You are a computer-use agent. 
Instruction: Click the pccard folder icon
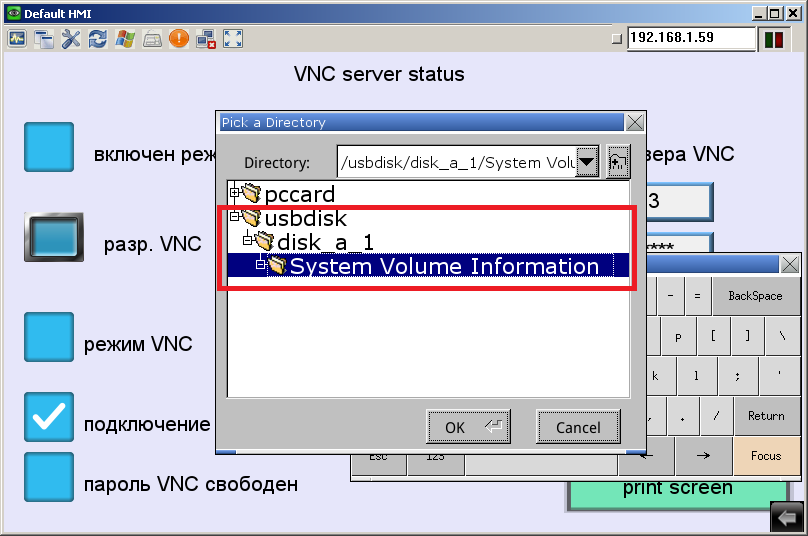(x=251, y=193)
